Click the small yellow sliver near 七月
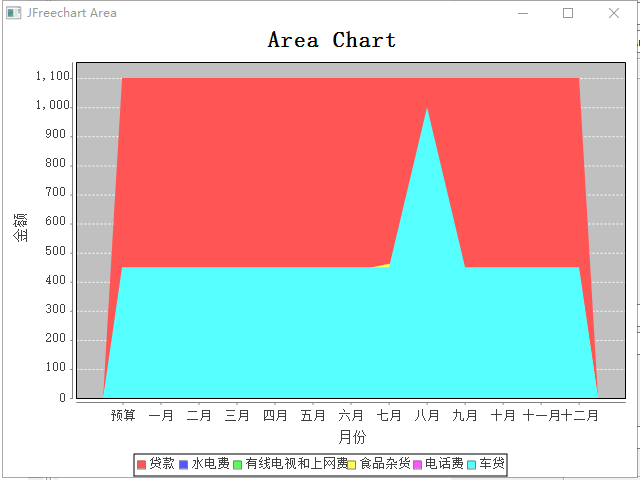This screenshot has width=640, height=480. (383, 266)
